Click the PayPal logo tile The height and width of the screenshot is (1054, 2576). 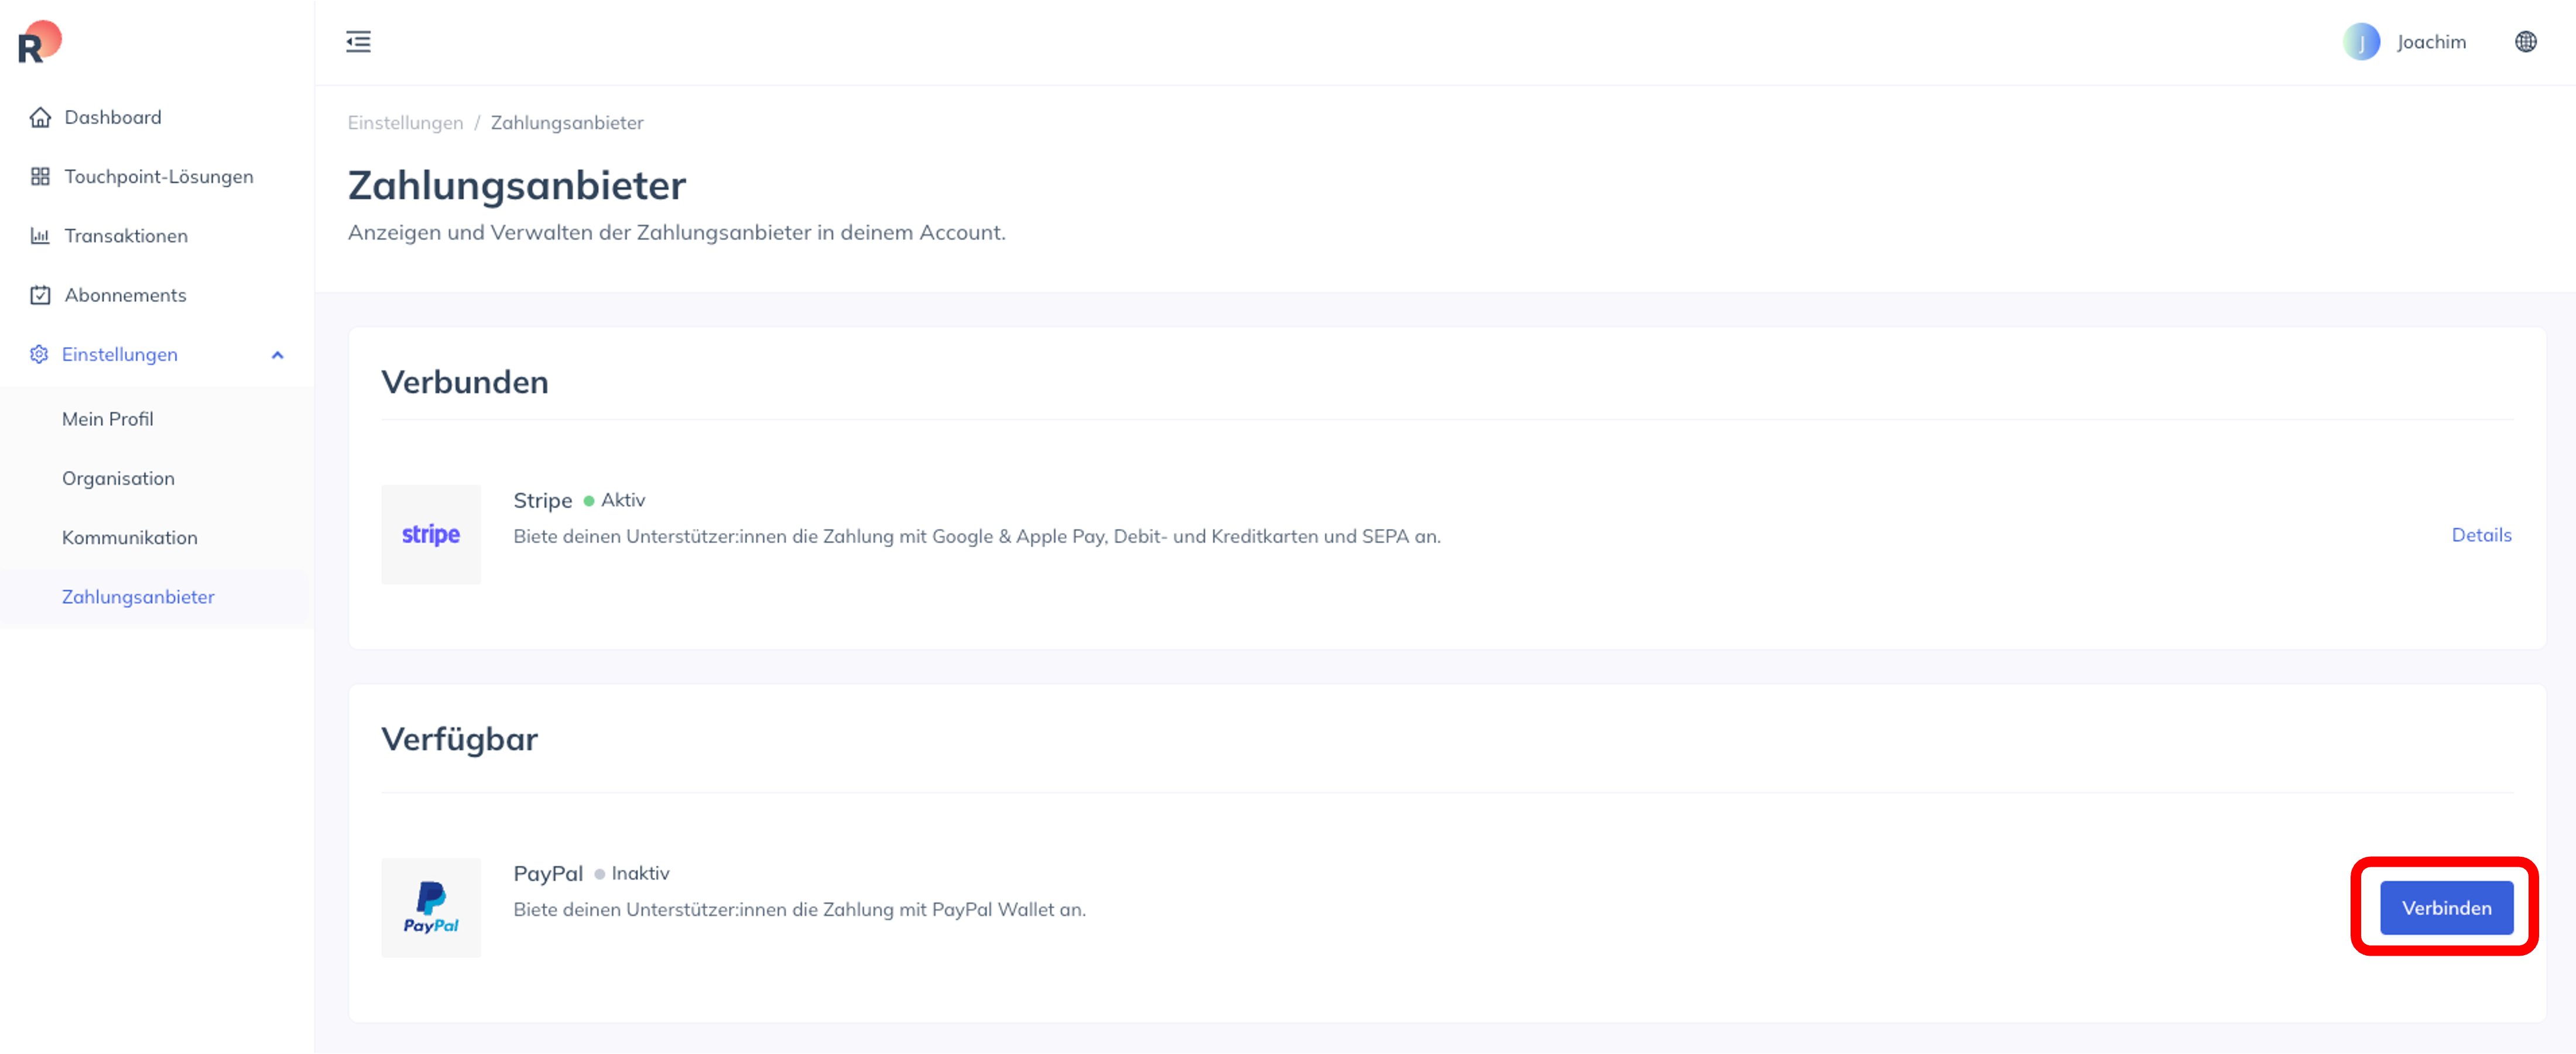431,907
